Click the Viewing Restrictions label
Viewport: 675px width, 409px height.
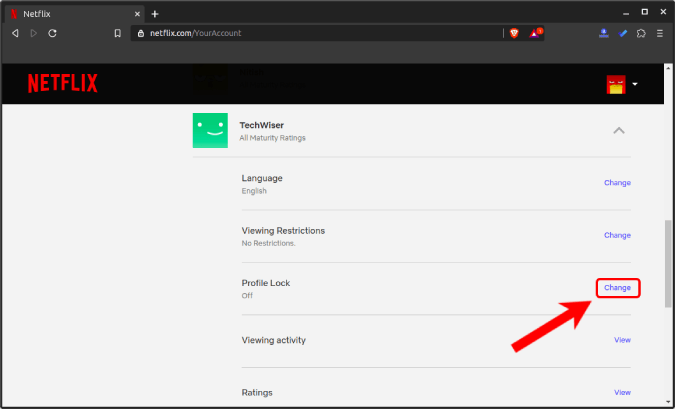point(283,231)
